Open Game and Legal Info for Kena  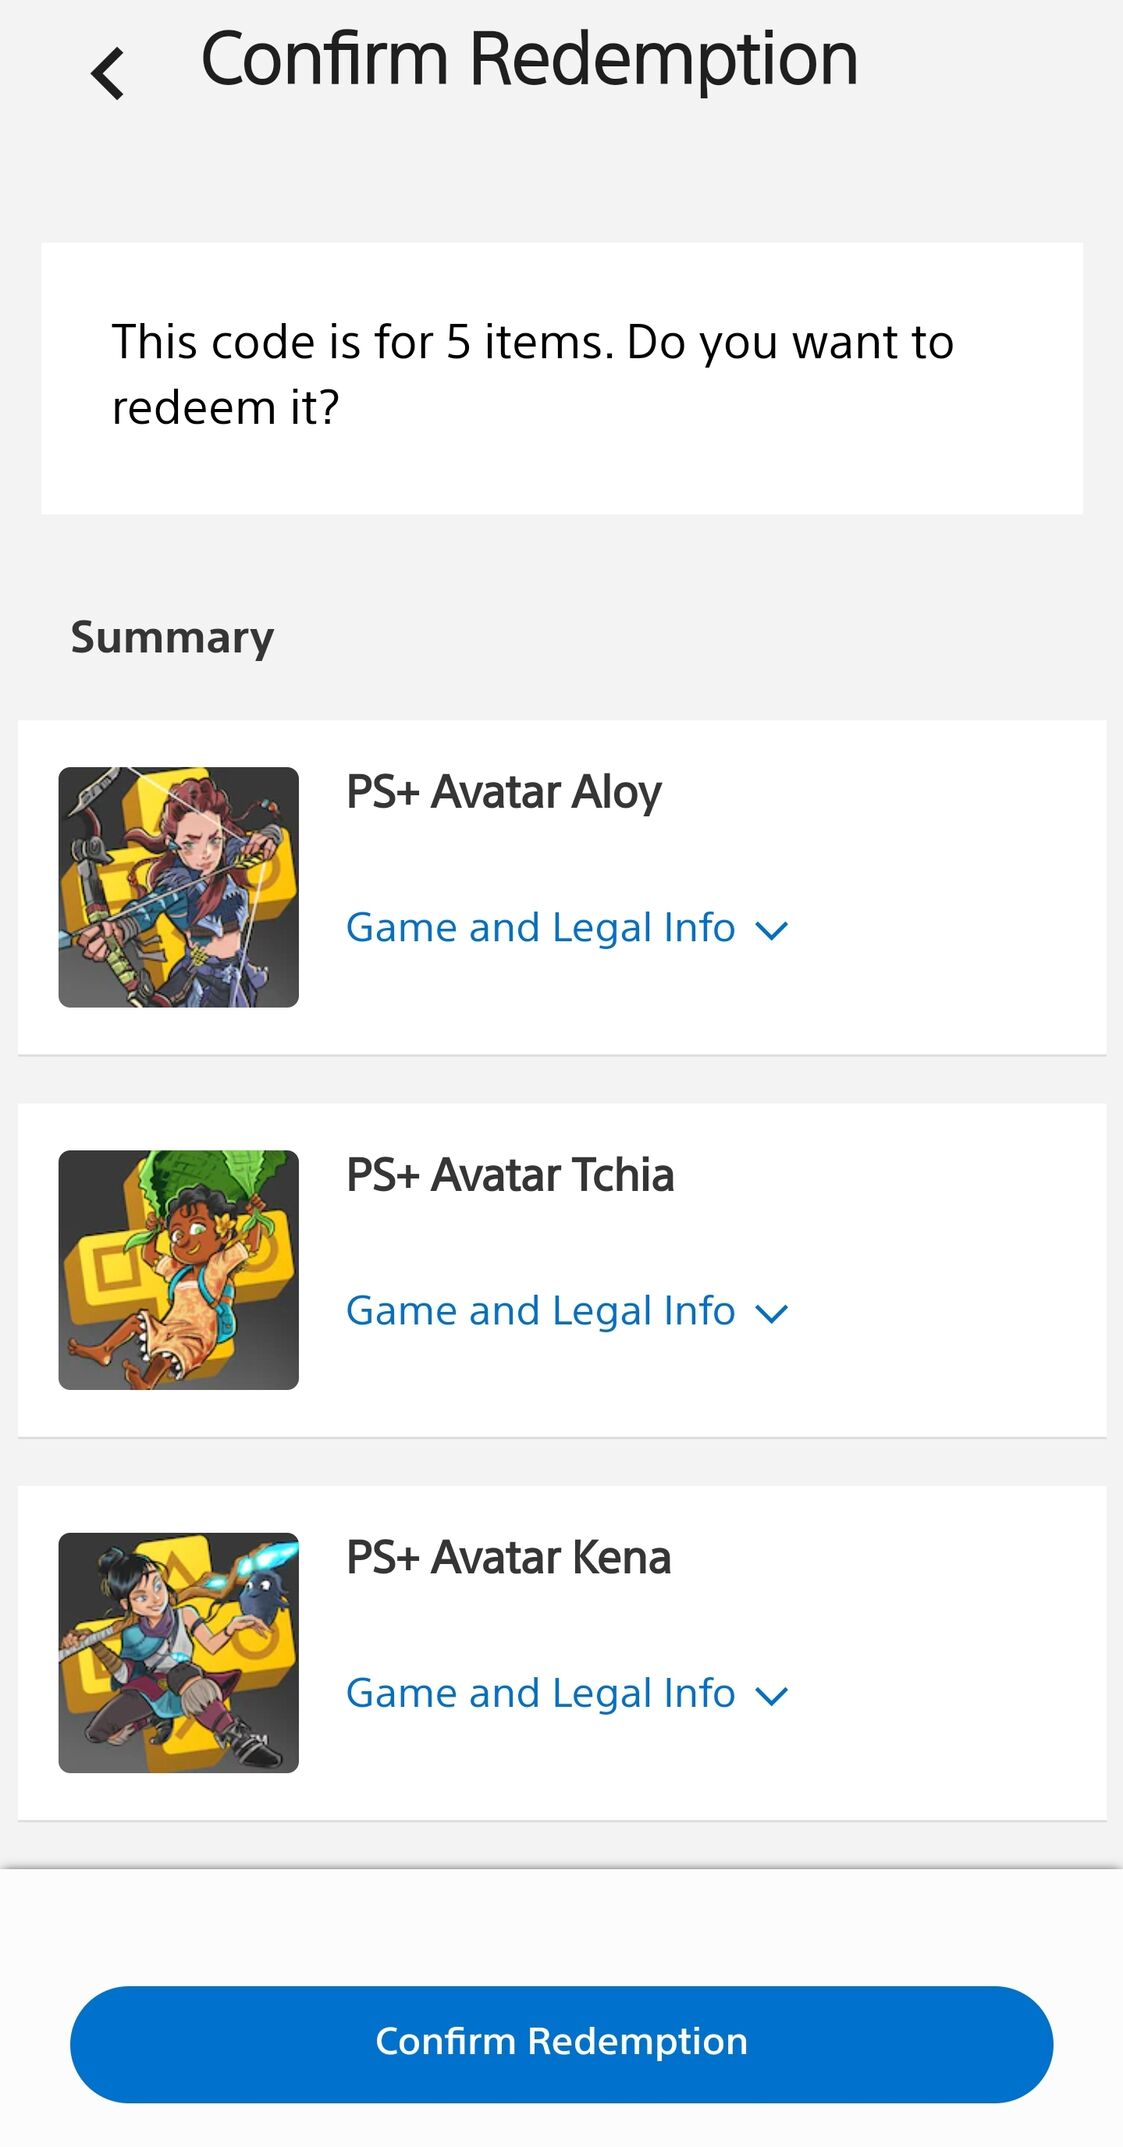point(540,1694)
